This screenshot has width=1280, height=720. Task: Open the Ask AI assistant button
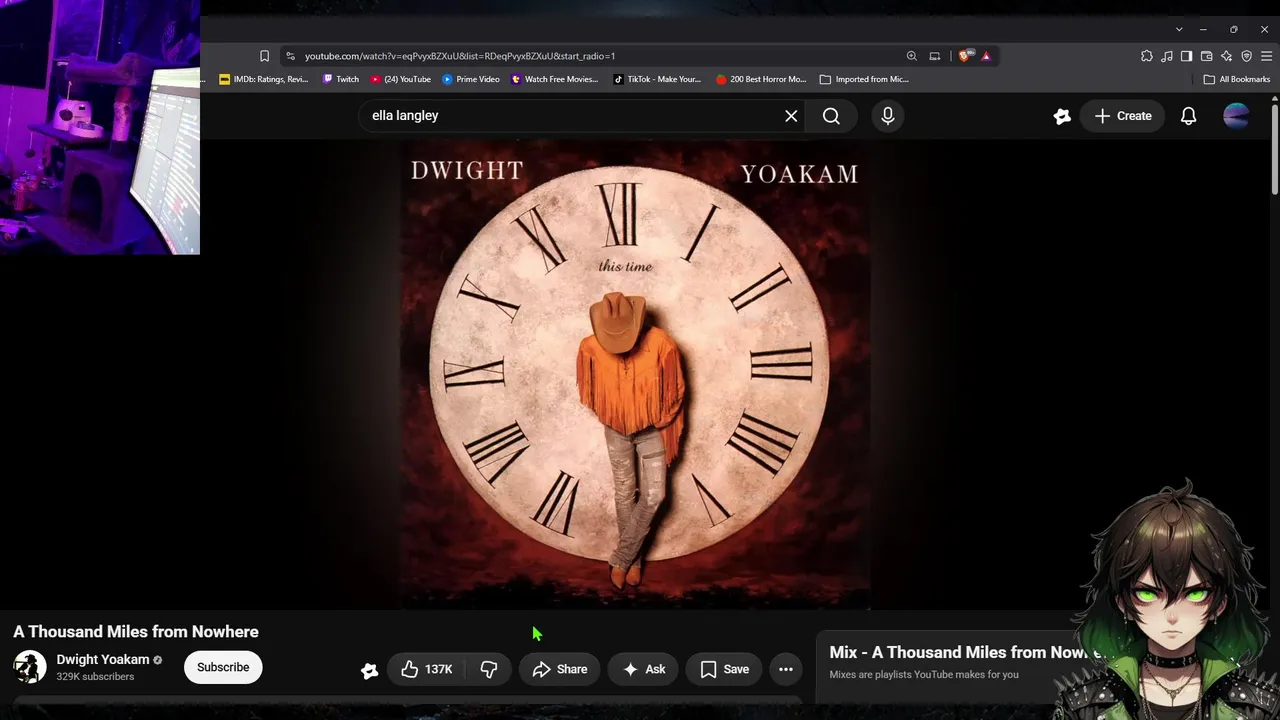(644, 669)
